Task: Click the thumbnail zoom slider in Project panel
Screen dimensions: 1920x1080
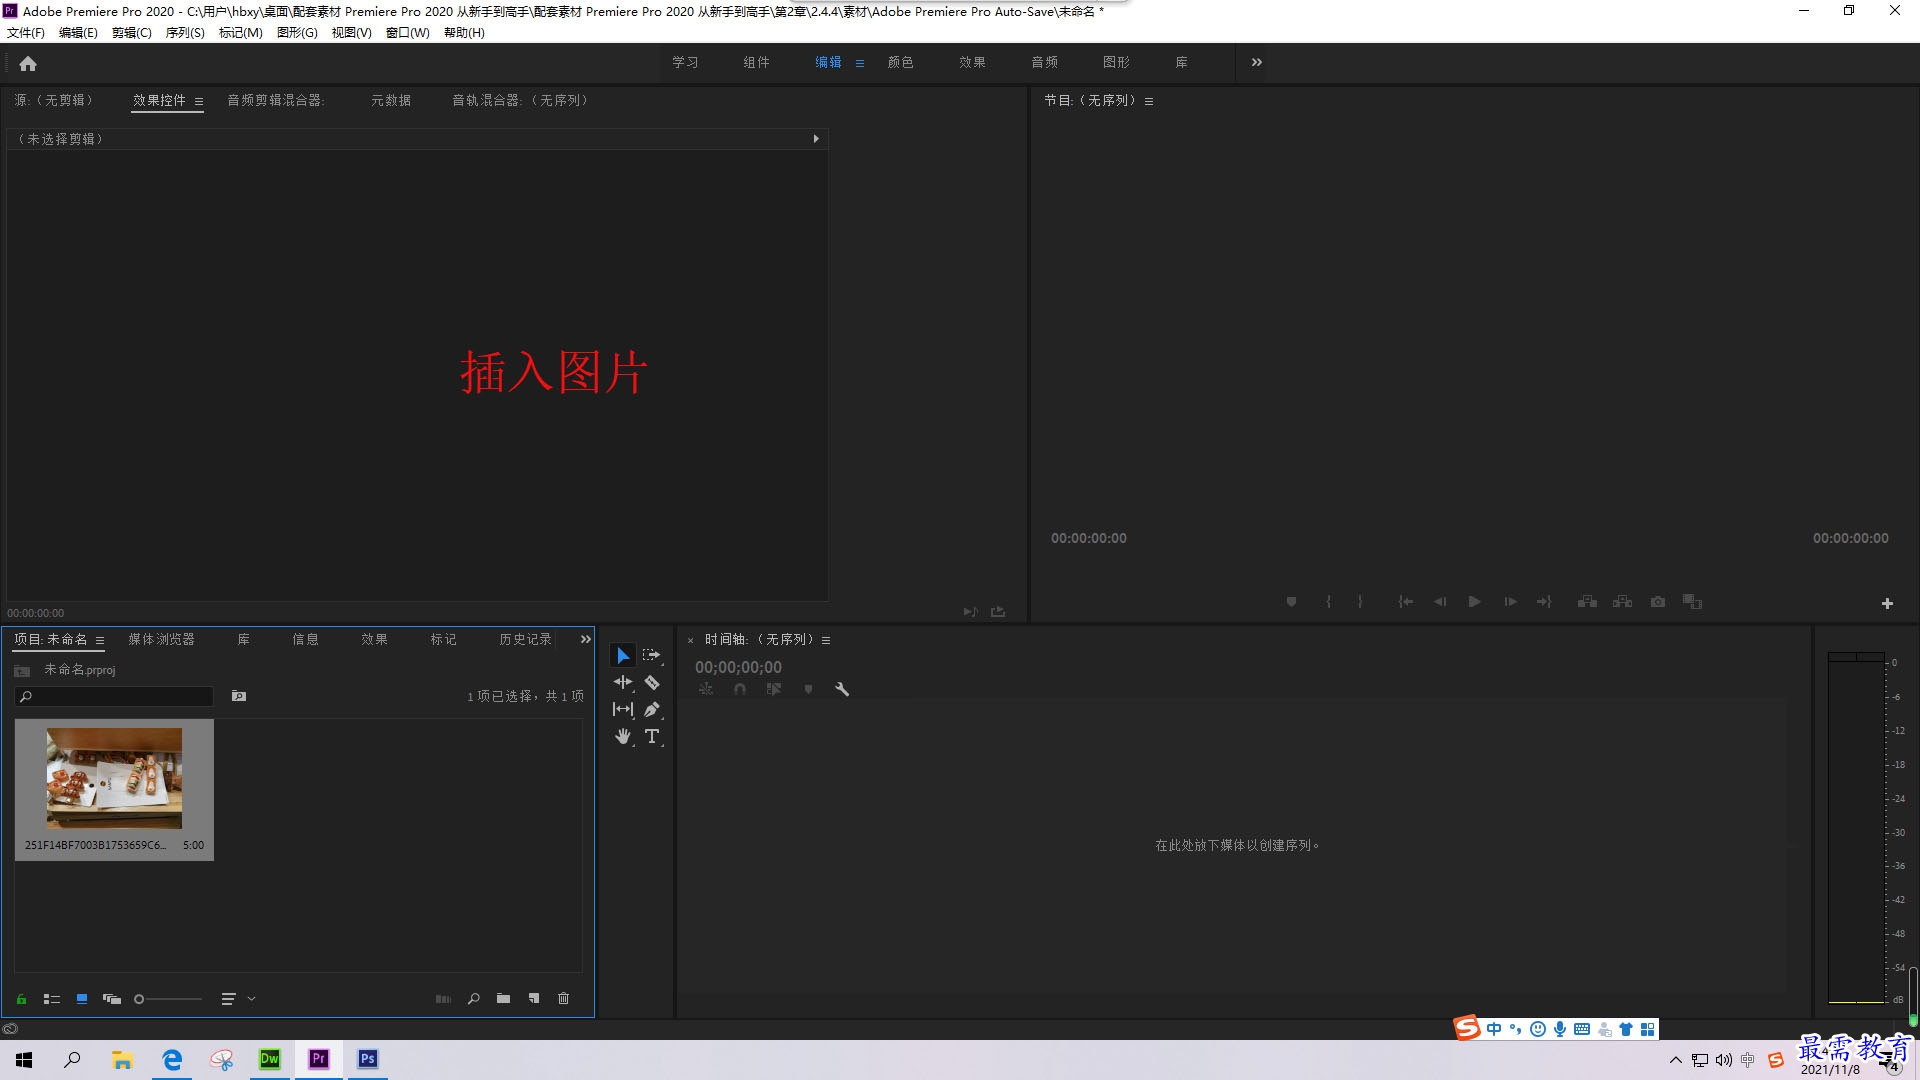Action: click(x=168, y=998)
